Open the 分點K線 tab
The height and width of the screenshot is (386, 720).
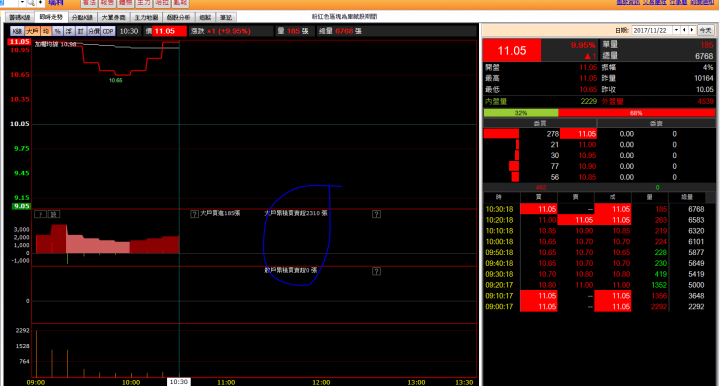82,17
